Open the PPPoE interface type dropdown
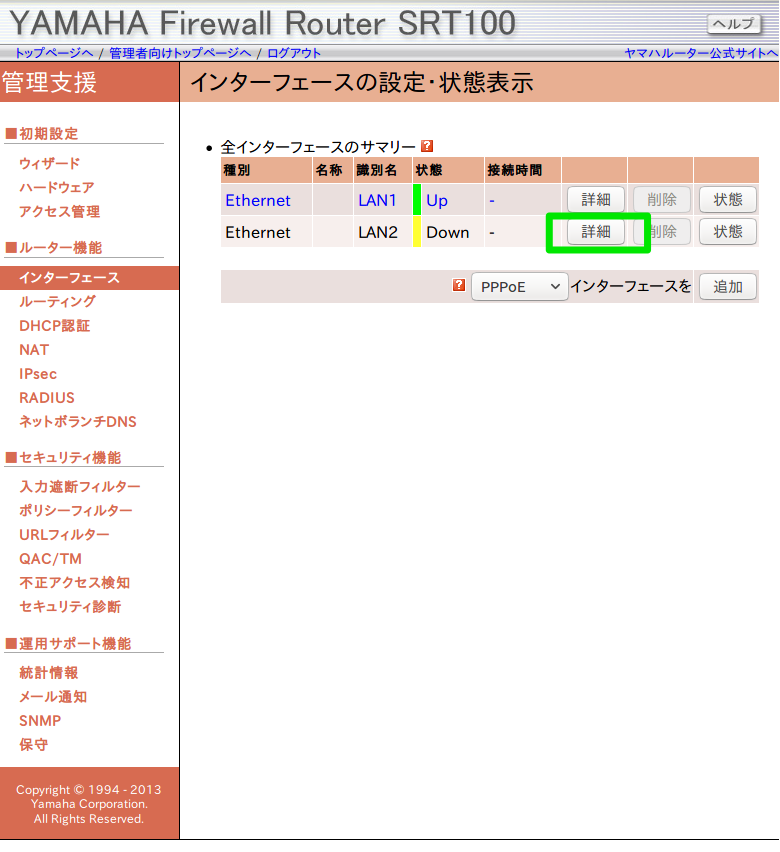Screen dimensions: 780x852 (x=520, y=286)
